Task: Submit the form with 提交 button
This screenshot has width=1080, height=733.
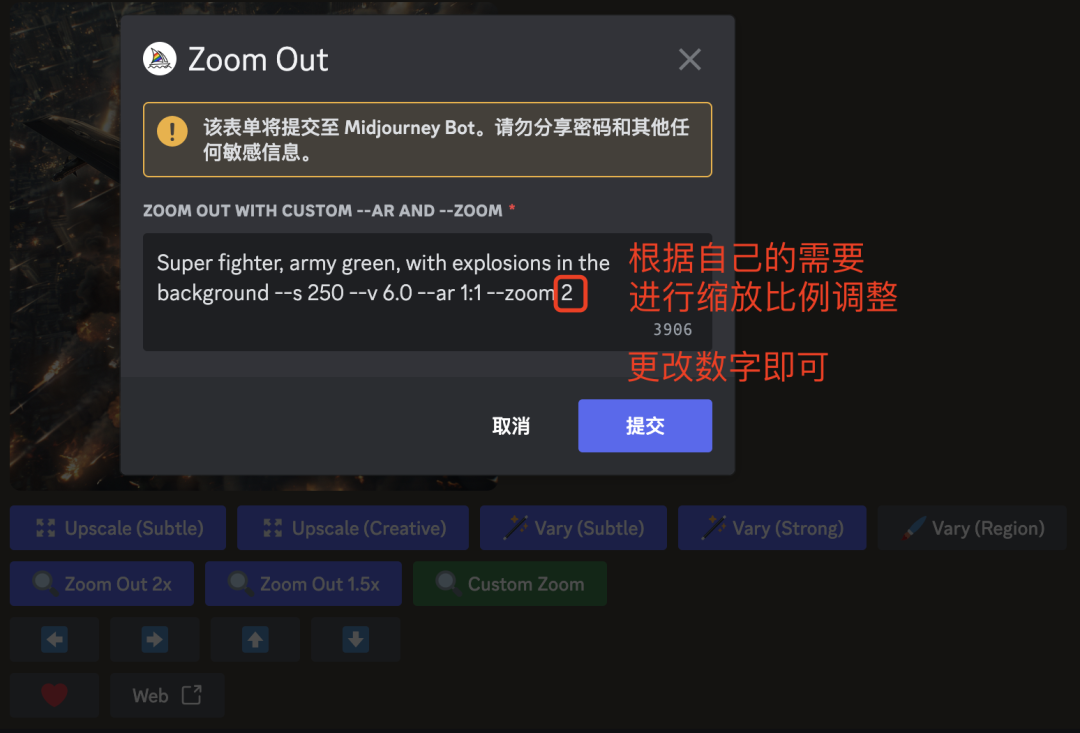Action: [x=645, y=426]
